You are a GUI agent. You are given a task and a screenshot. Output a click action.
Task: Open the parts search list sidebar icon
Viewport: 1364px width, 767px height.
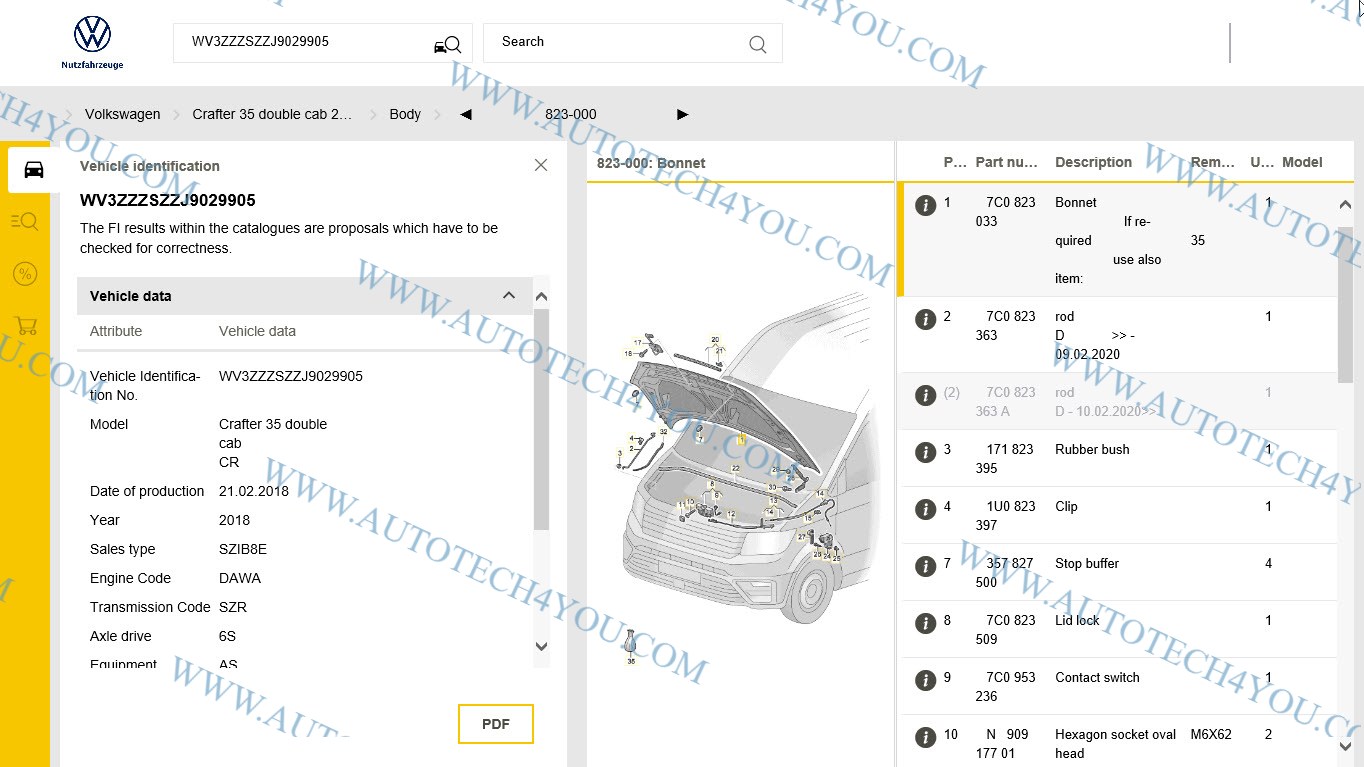25,221
